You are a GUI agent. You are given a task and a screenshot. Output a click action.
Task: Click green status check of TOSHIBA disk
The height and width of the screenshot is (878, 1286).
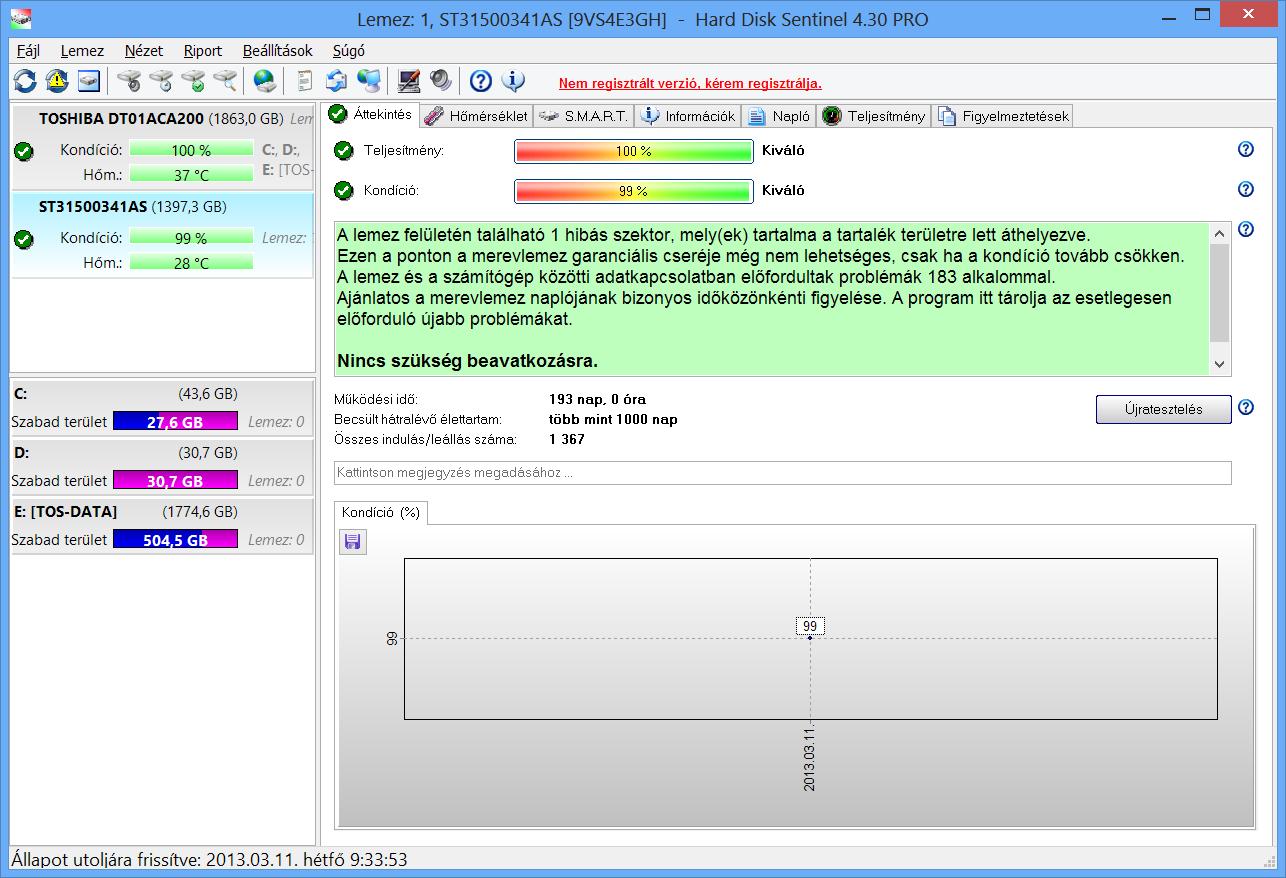click(x=24, y=151)
